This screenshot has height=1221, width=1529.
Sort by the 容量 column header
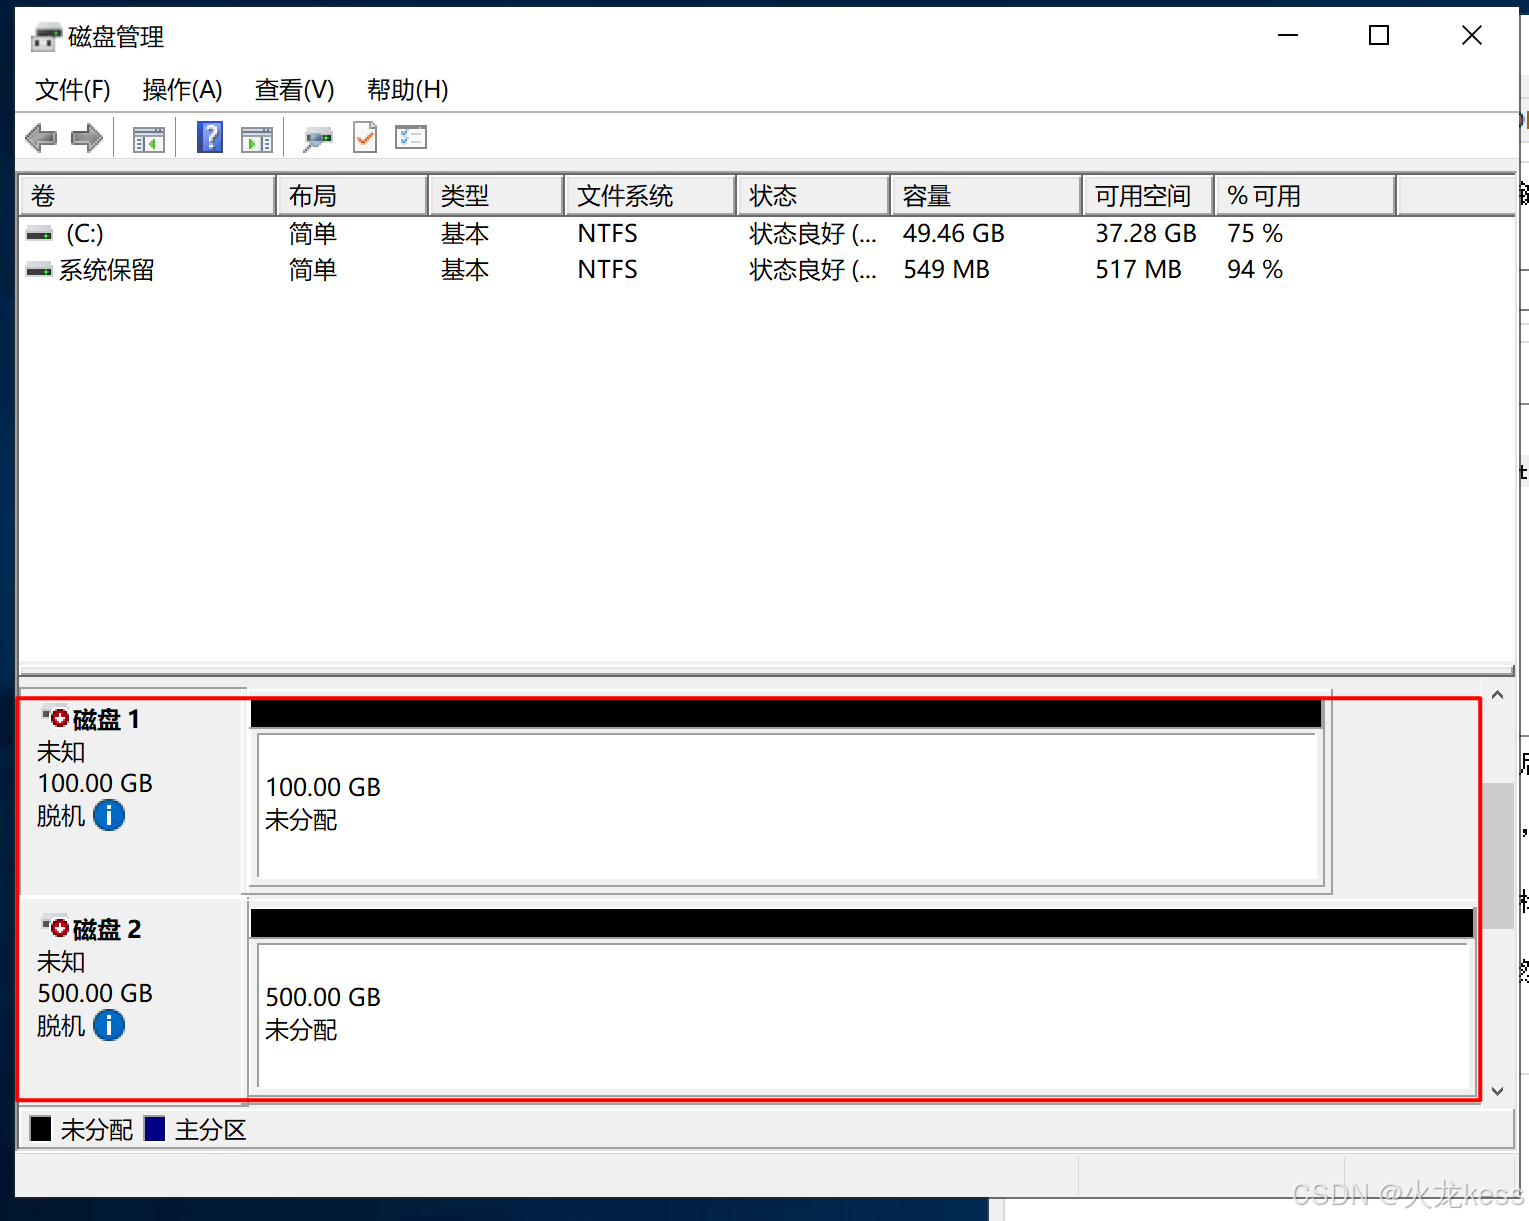point(986,195)
